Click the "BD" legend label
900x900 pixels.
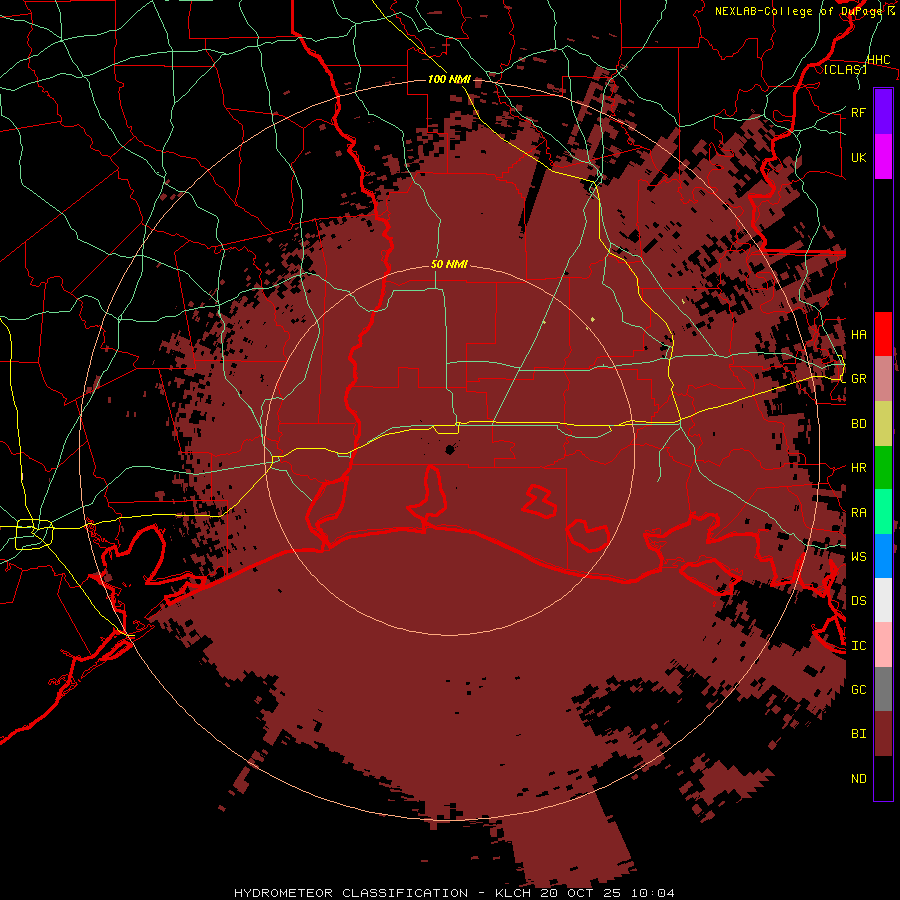point(858,424)
